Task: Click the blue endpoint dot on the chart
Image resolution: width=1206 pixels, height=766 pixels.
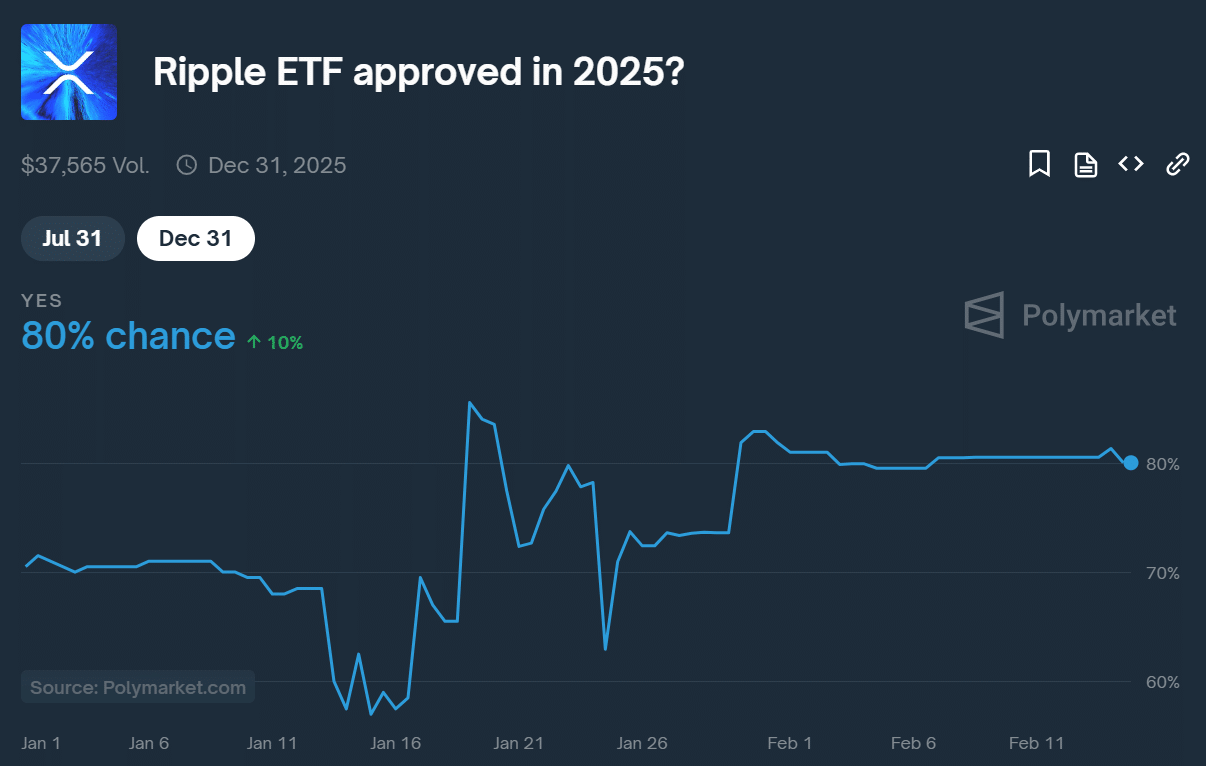Action: [1130, 462]
